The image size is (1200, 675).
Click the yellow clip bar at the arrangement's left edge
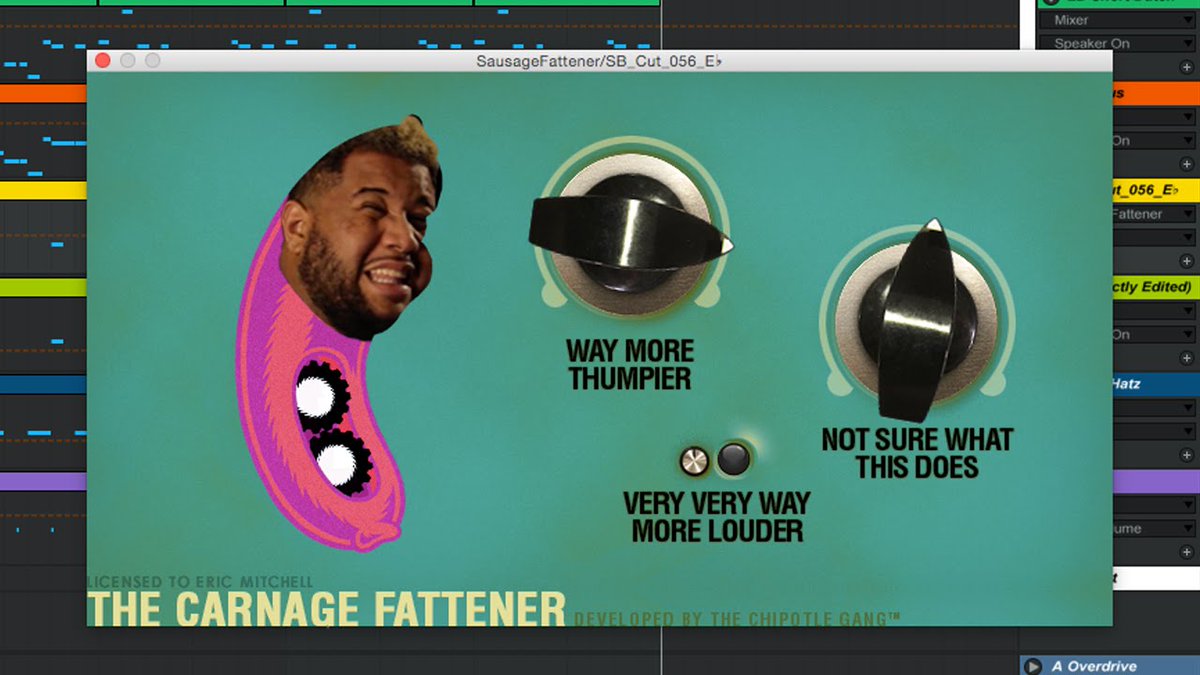coord(43,190)
